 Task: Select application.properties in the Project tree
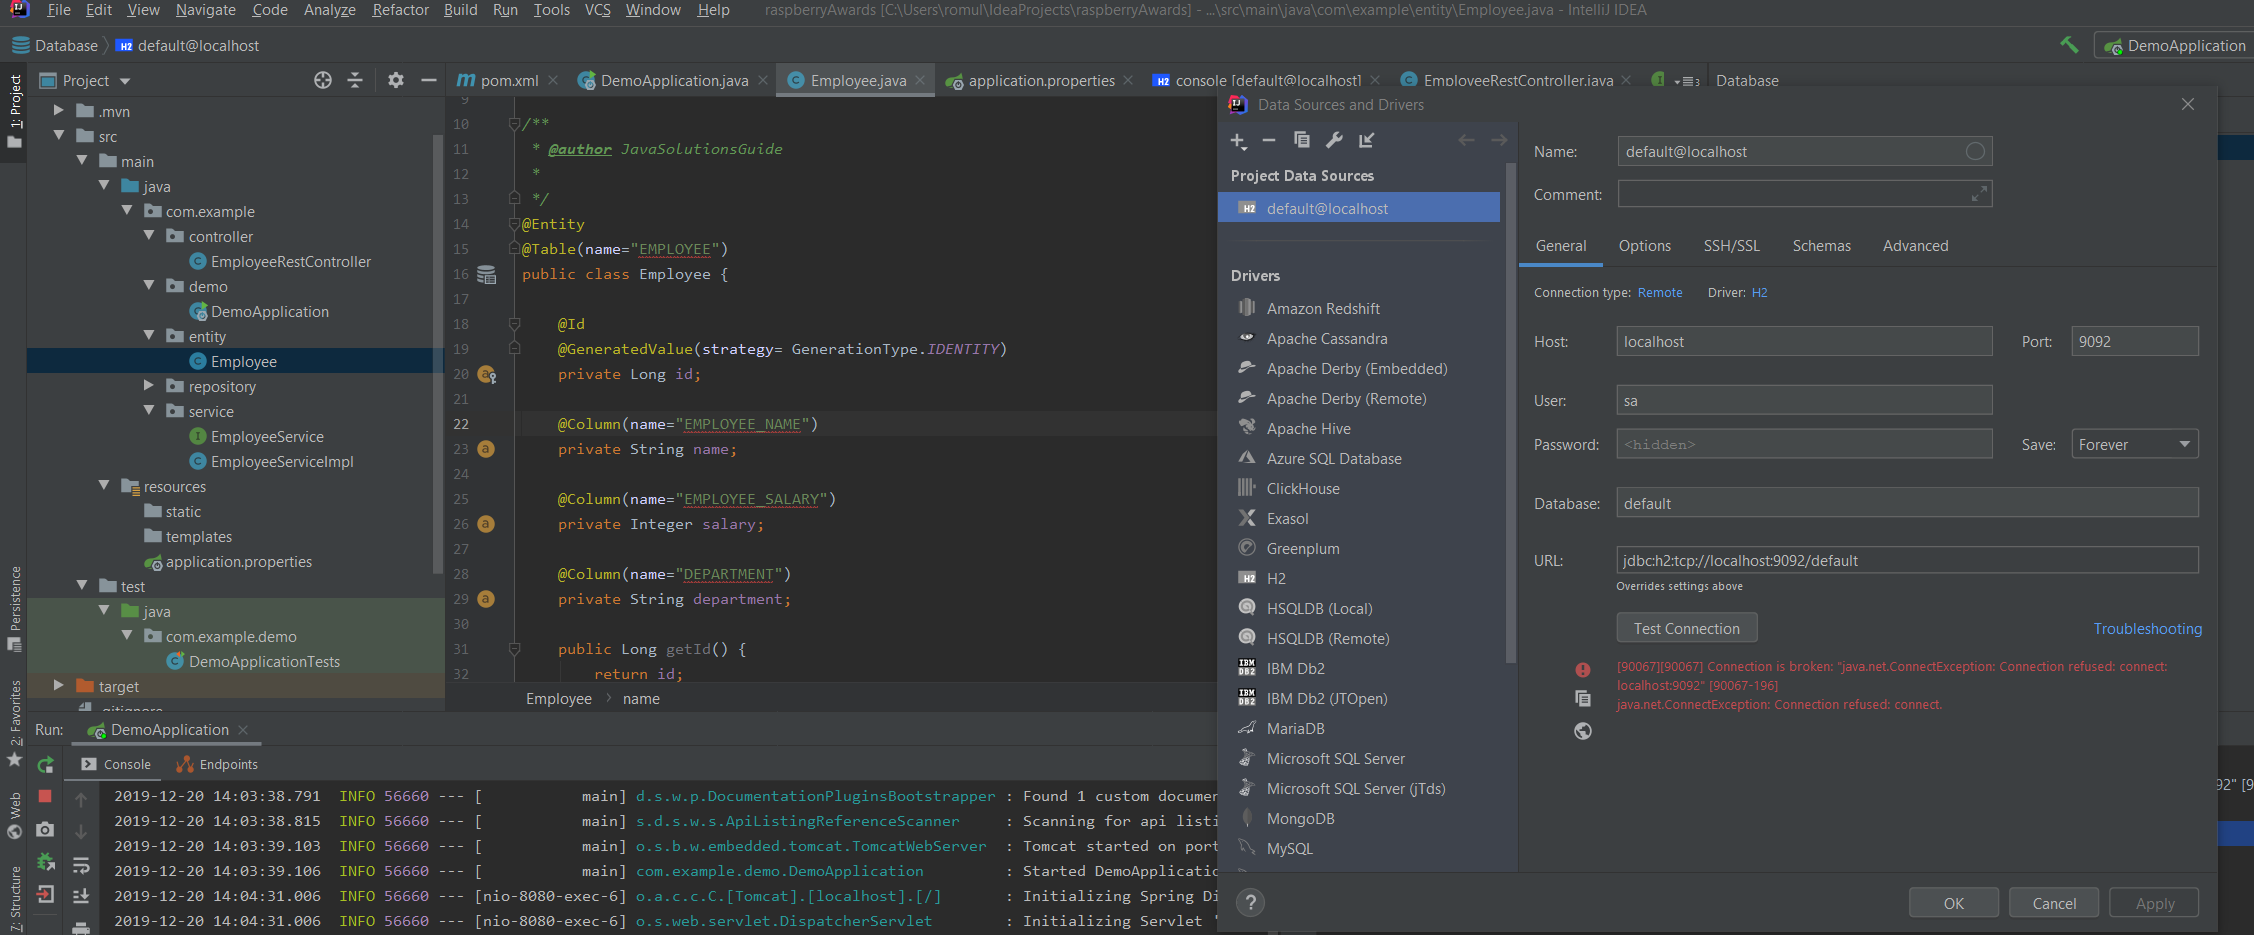tap(238, 561)
